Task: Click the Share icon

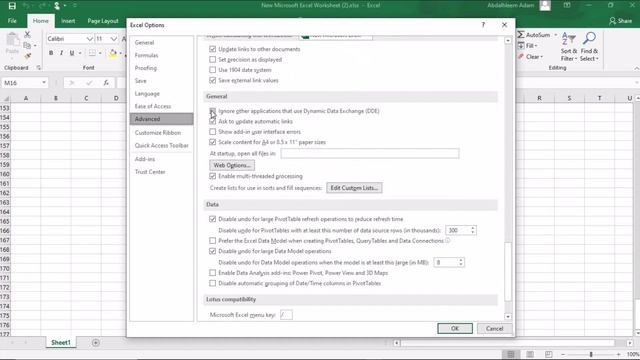Action: [x=612, y=21]
